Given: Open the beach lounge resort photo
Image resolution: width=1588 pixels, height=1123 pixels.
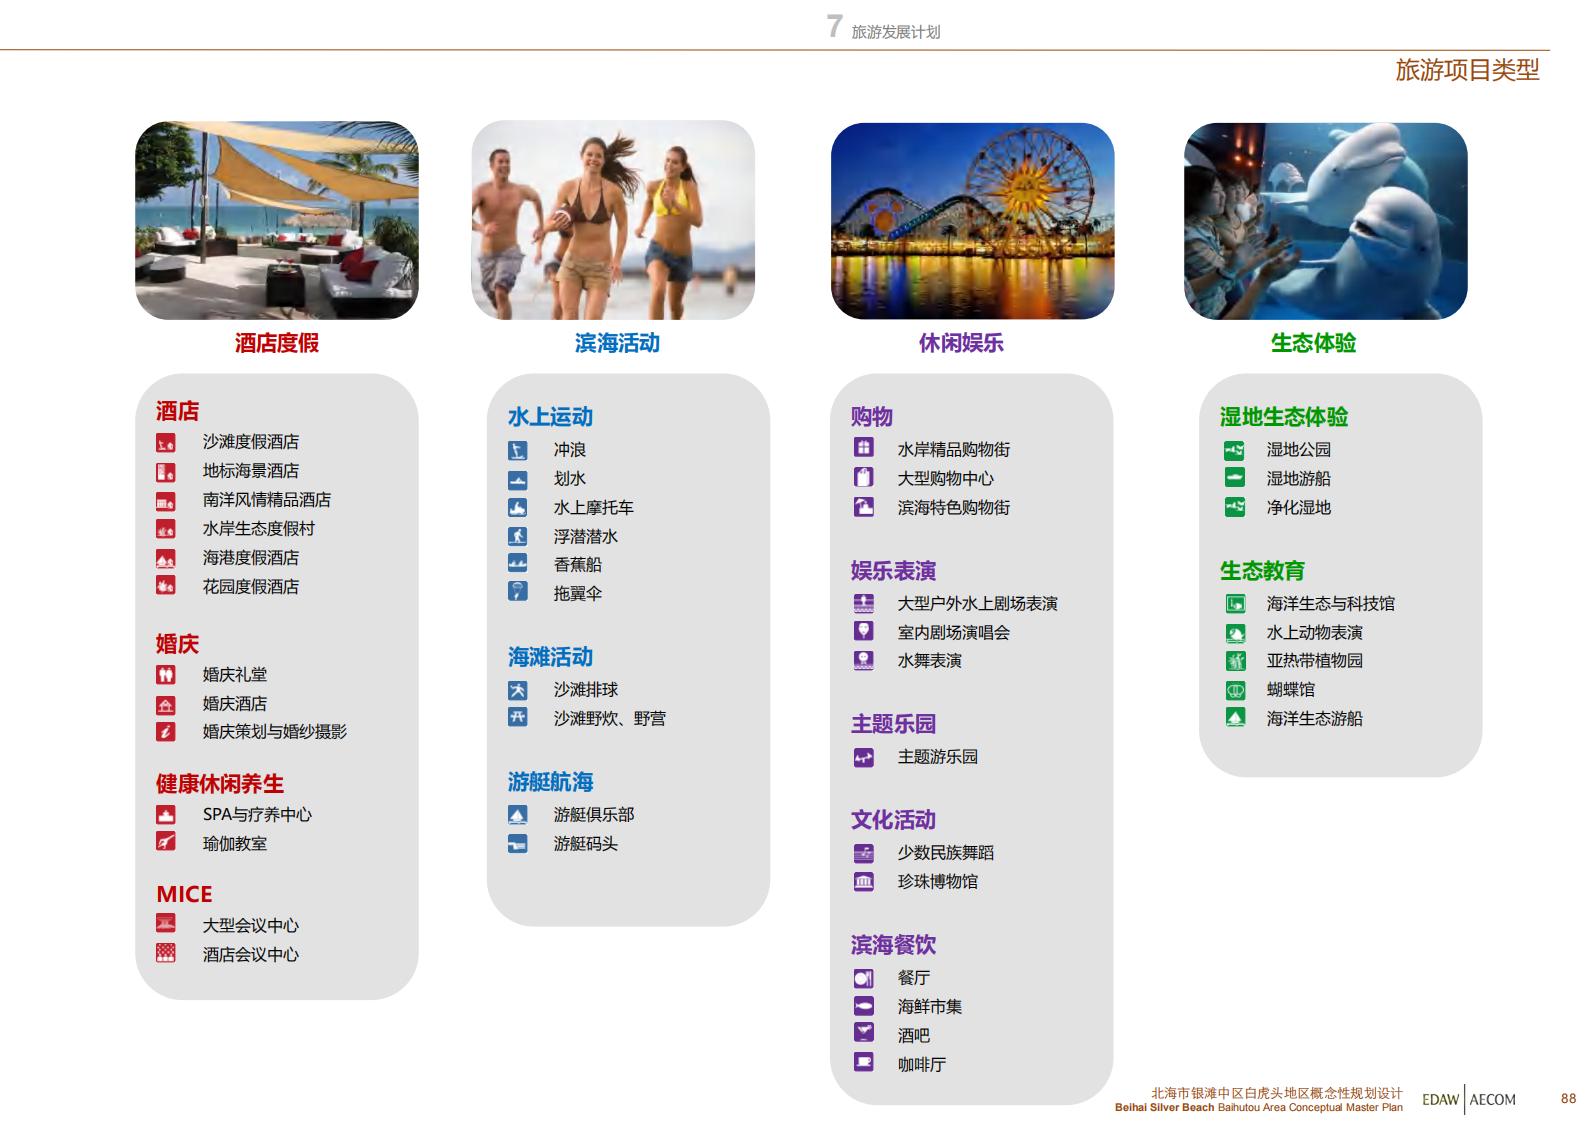Looking at the screenshot, I should click(277, 221).
